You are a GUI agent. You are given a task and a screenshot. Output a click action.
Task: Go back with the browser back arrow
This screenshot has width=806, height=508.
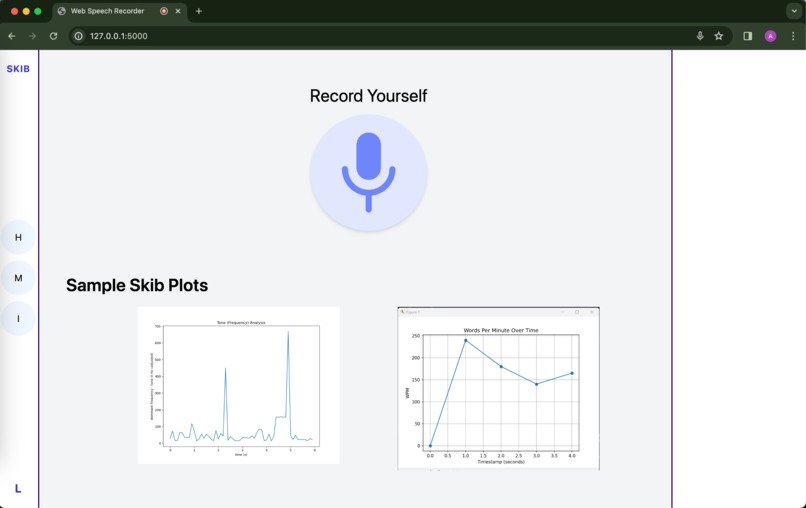pos(11,36)
